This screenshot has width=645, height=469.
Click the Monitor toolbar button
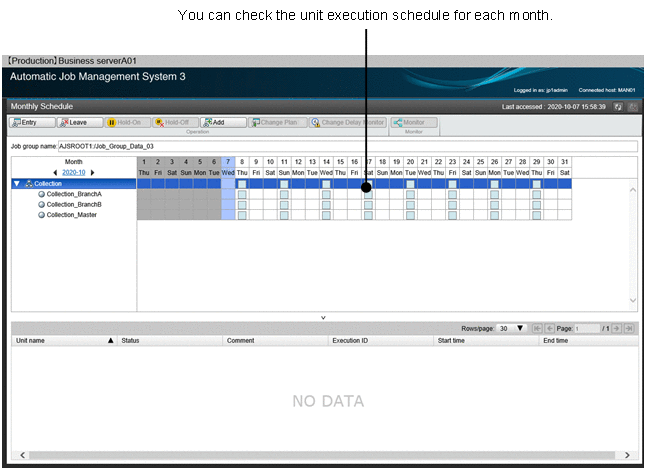tap(414, 123)
